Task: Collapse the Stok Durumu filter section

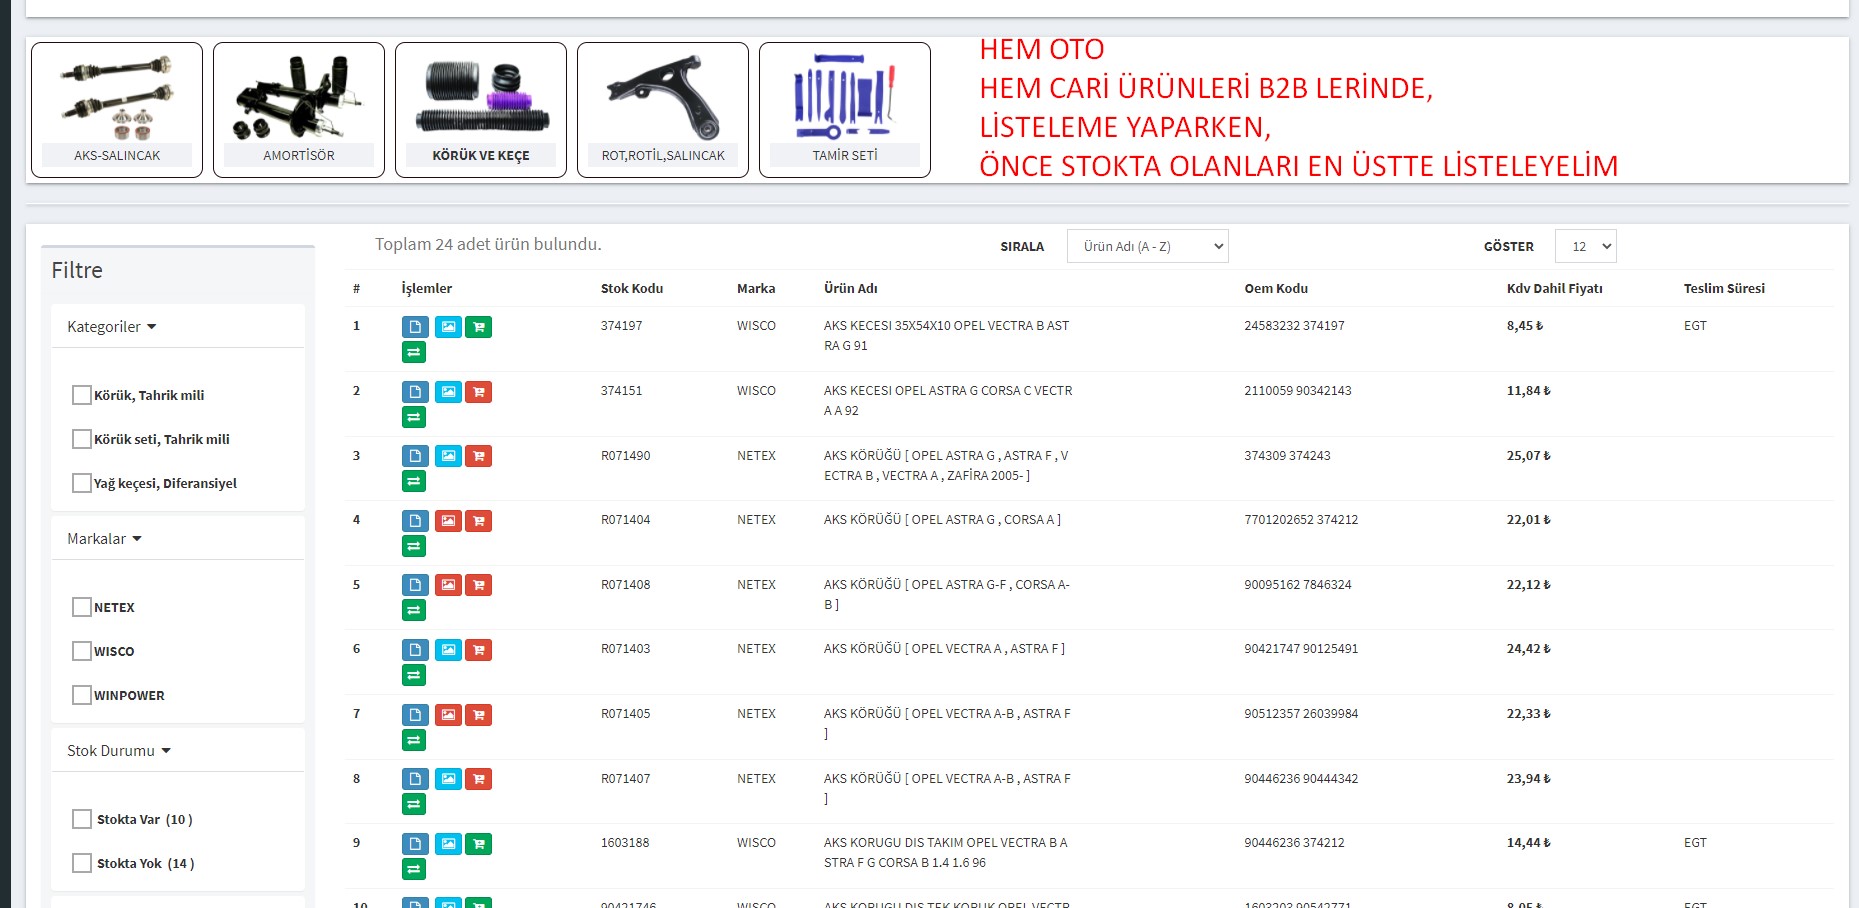Action: [118, 751]
